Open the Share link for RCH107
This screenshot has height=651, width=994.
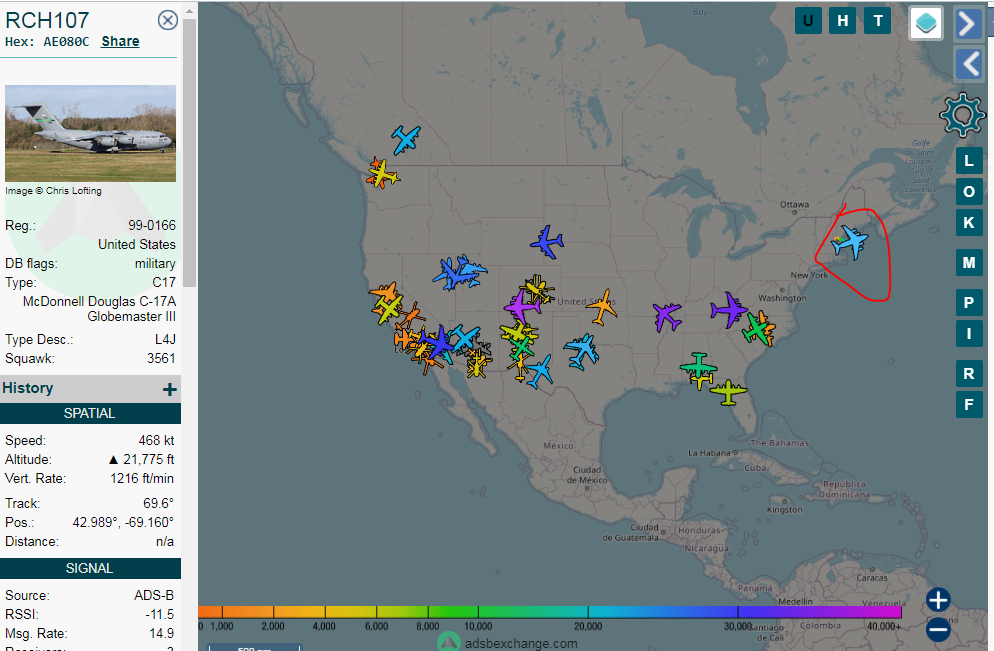point(120,41)
